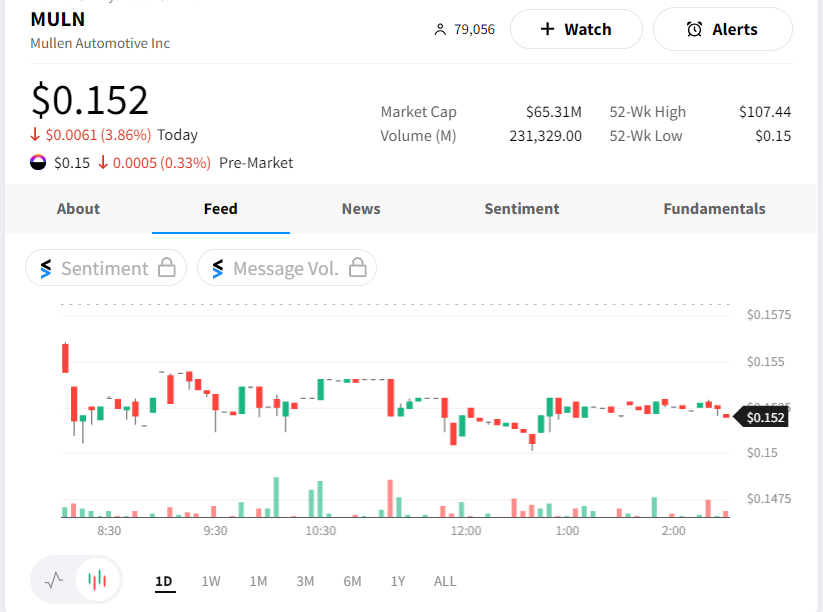Image resolution: width=823 pixels, height=612 pixels.
Task: Click the pre-market red down arrow
Action: [x=103, y=162]
